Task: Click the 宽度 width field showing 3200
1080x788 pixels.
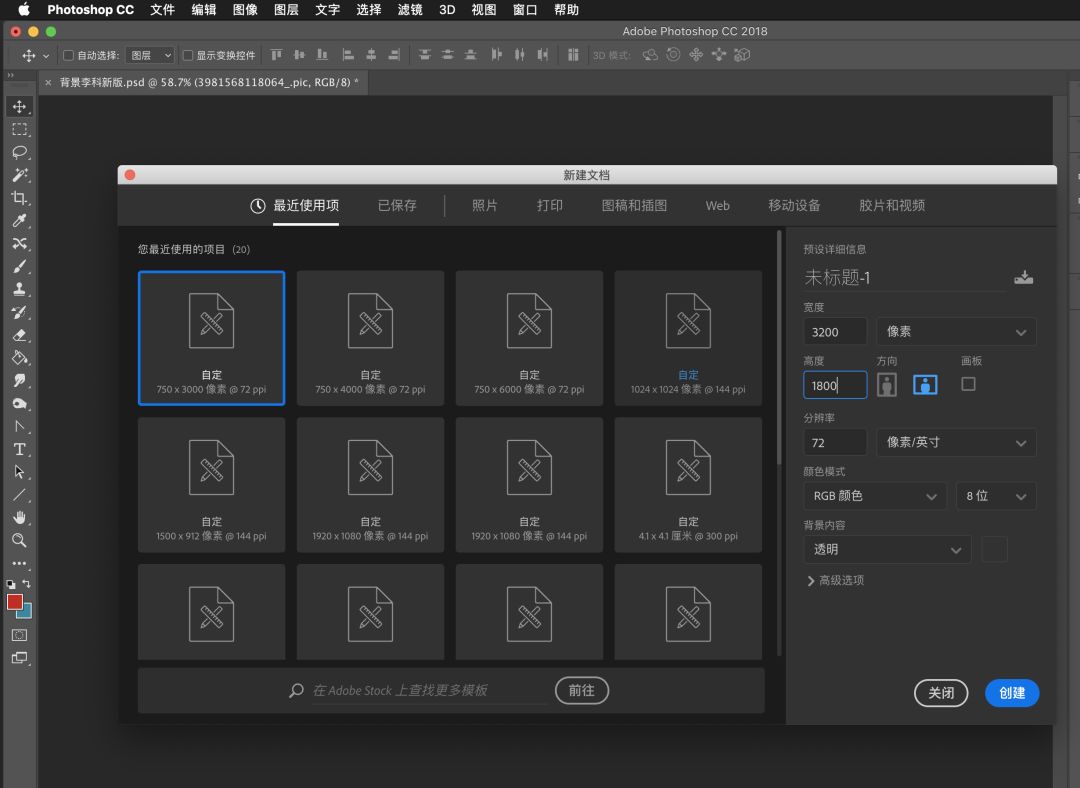Action: coord(835,331)
